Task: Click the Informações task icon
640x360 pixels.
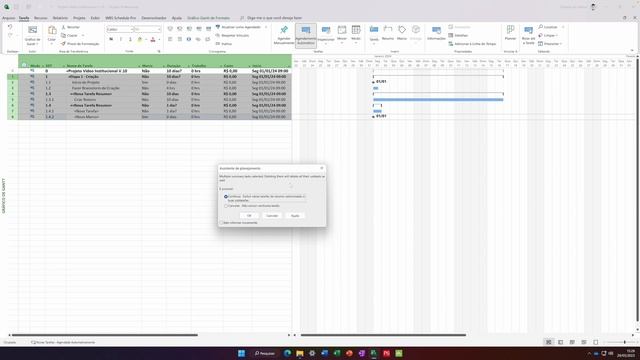Action: click(x=436, y=30)
